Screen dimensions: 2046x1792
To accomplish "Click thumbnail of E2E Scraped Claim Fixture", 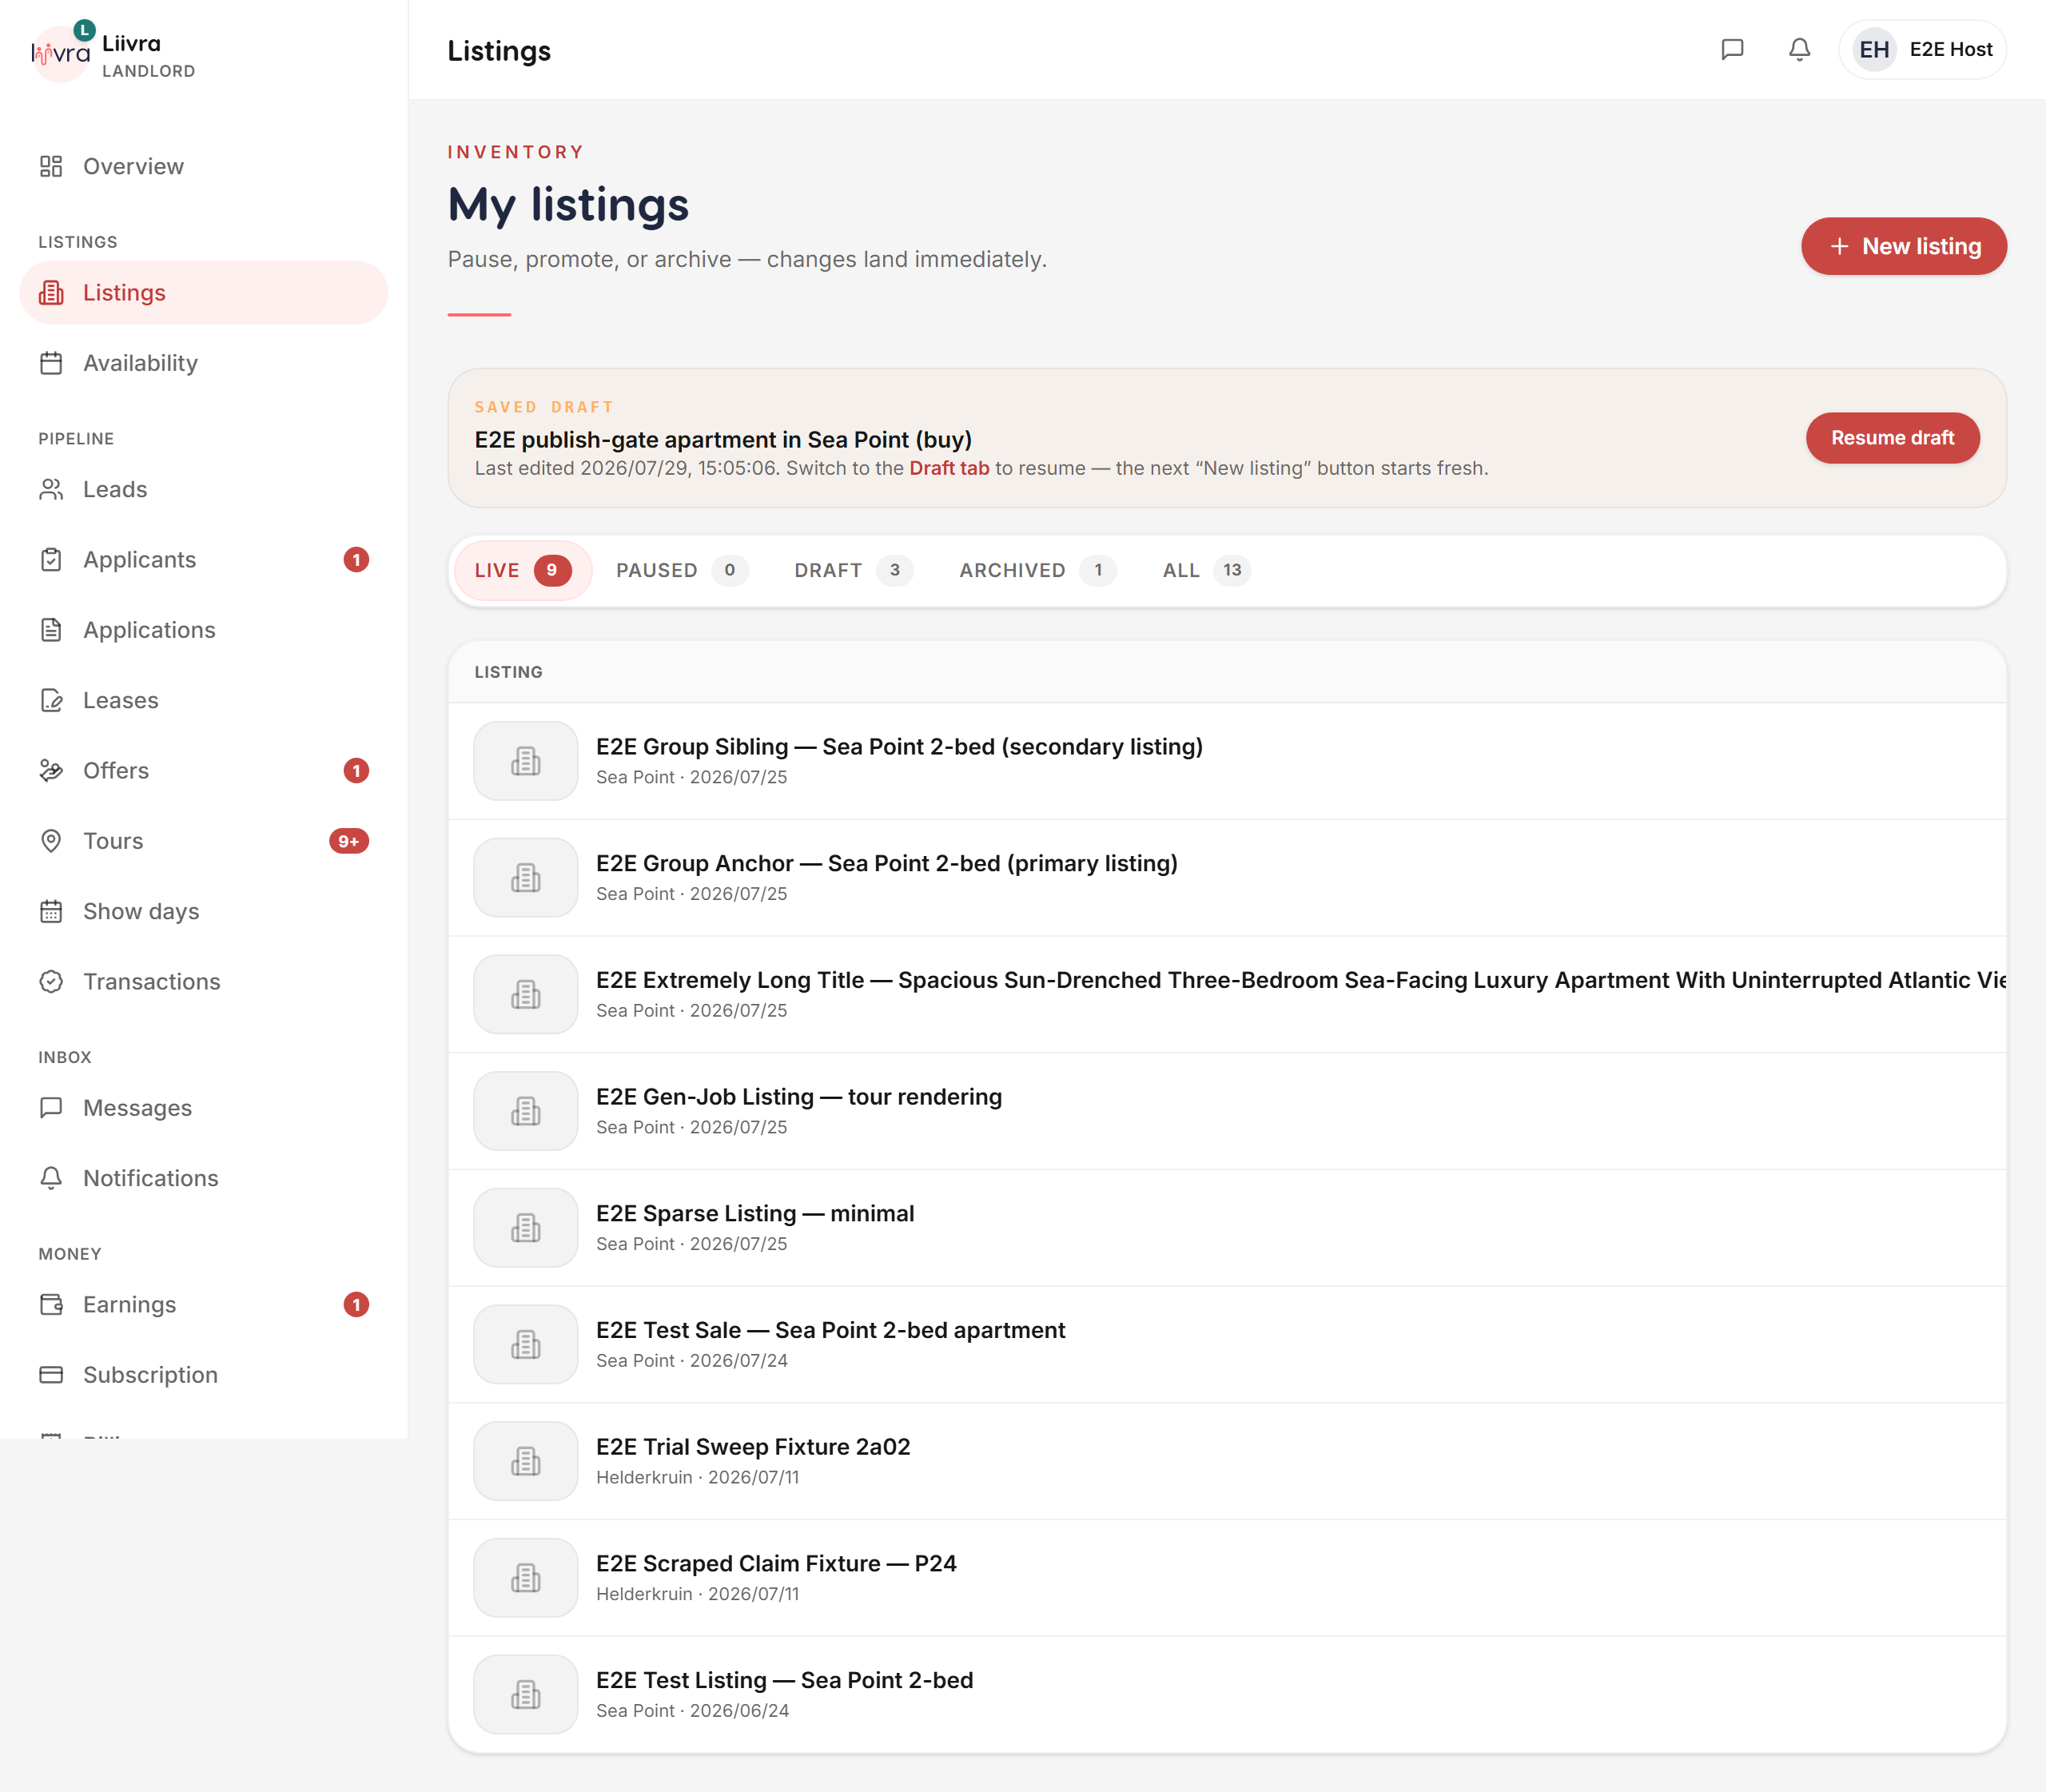I will pyautogui.click(x=526, y=1578).
